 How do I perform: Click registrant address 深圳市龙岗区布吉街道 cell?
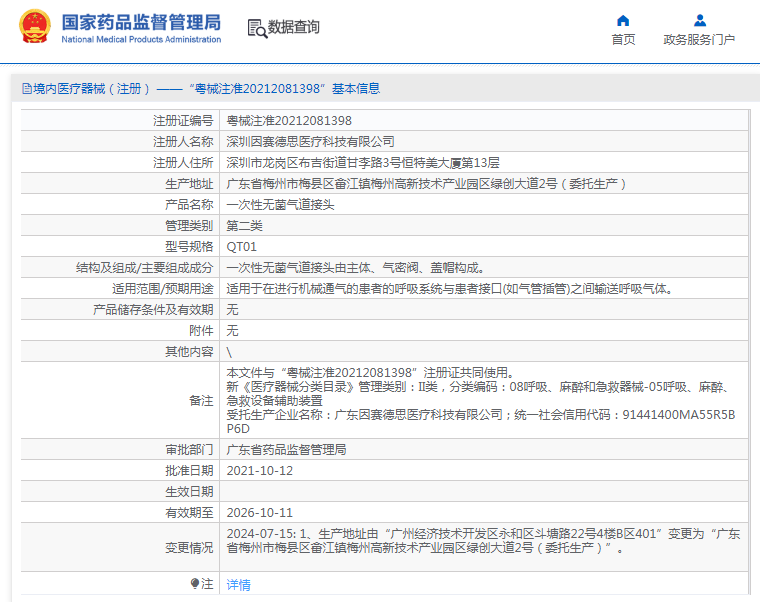tap(363, 163)
